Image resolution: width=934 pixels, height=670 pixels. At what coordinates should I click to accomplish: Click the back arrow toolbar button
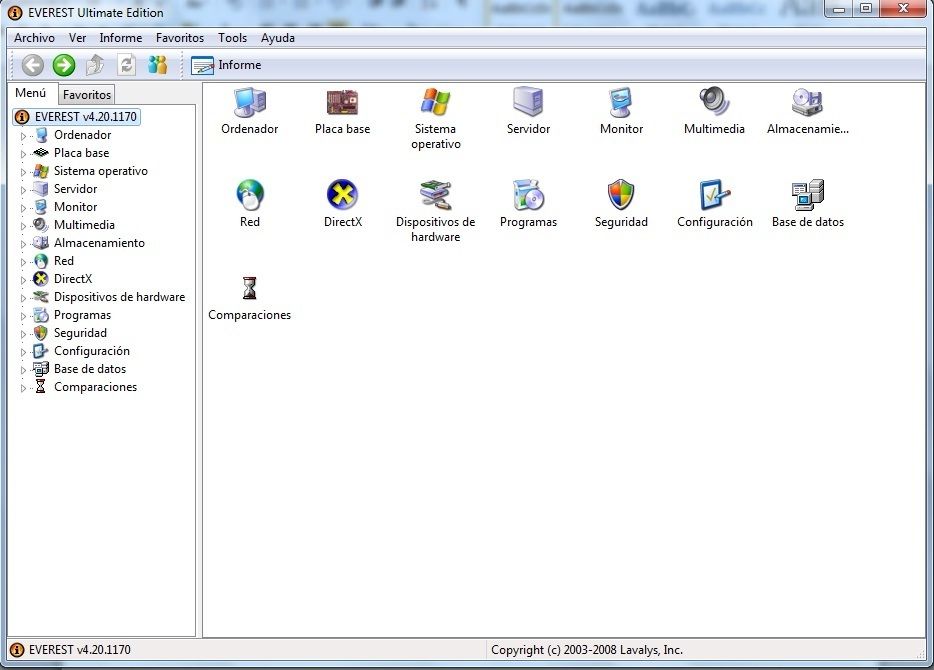(x=33, y=65)
